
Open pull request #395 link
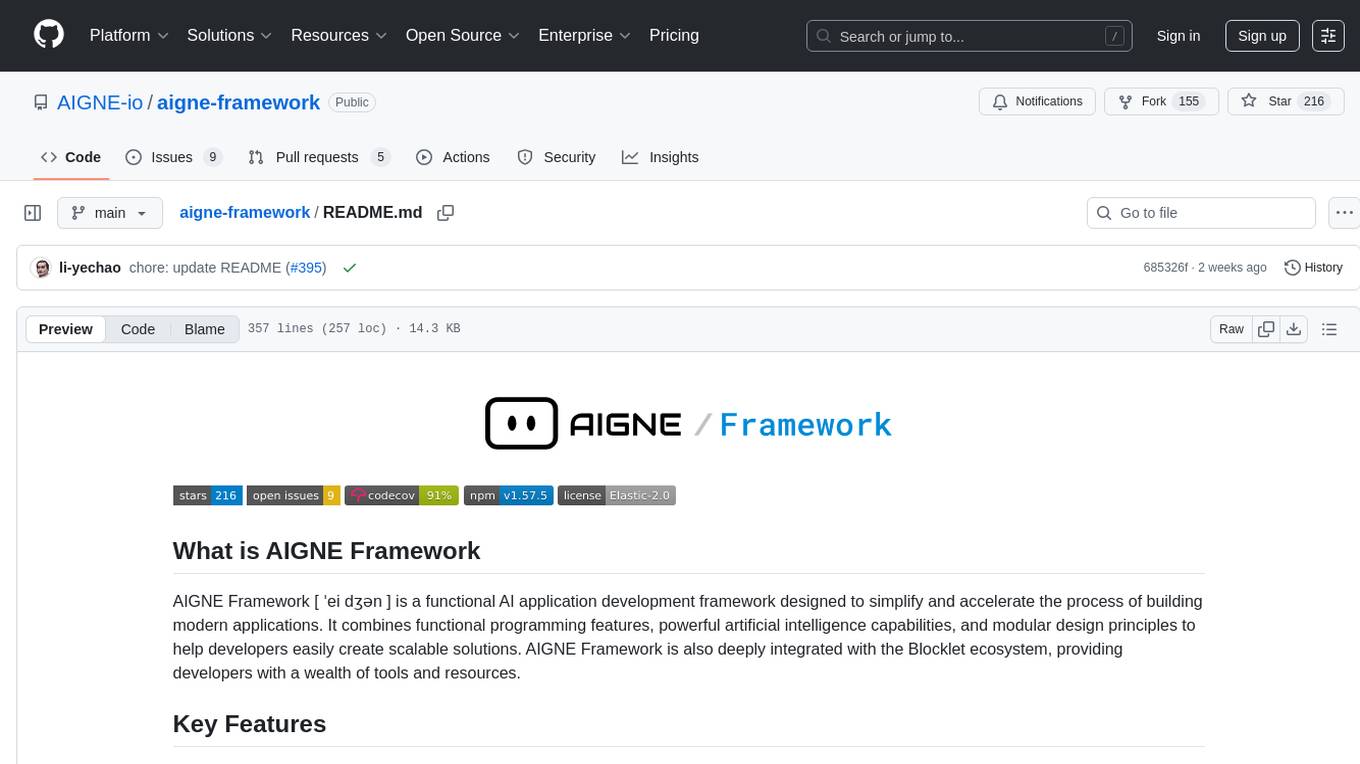[x=306, y=268]
